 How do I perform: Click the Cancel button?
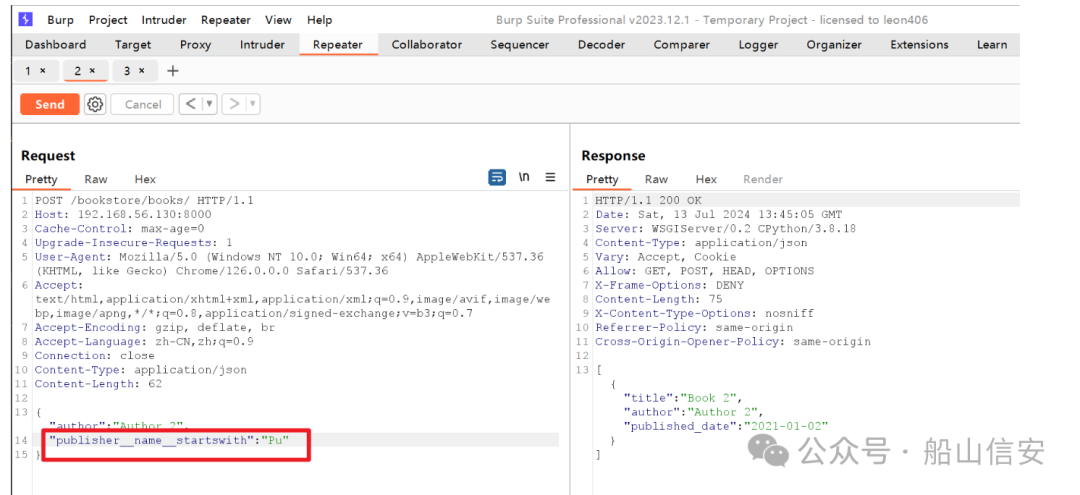pos(143,105)
